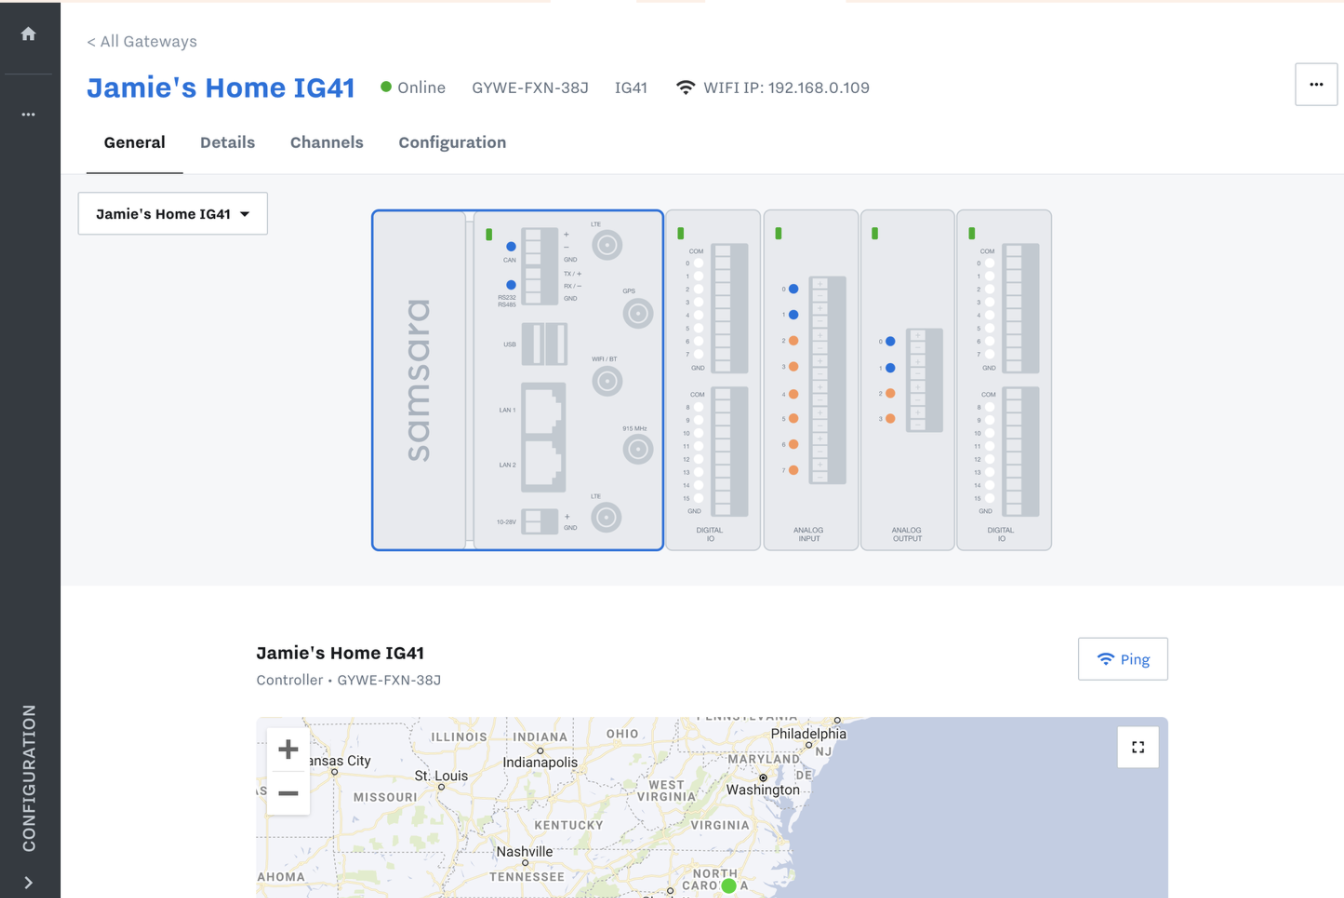Click the 10-28V power terminal block
1344x898 pixels.
coord(540,521)
